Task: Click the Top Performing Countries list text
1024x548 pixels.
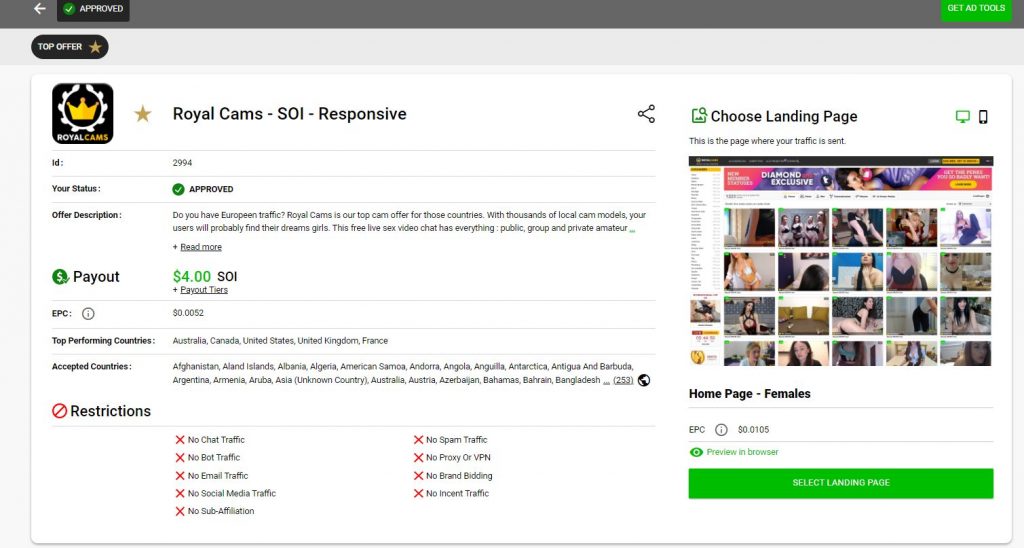Action: (x=280, y=341)
